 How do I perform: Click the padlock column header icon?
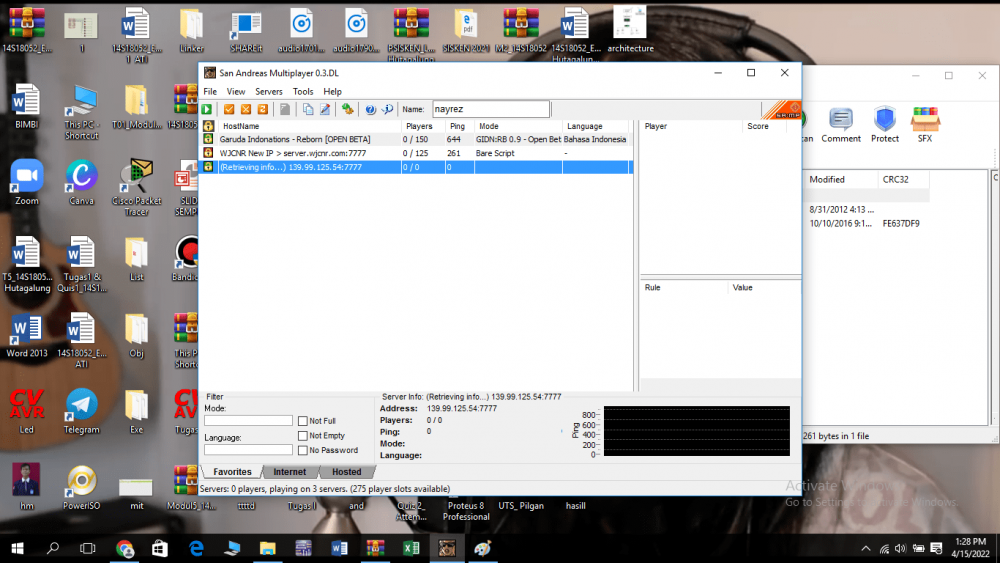(x=208, y=126)
